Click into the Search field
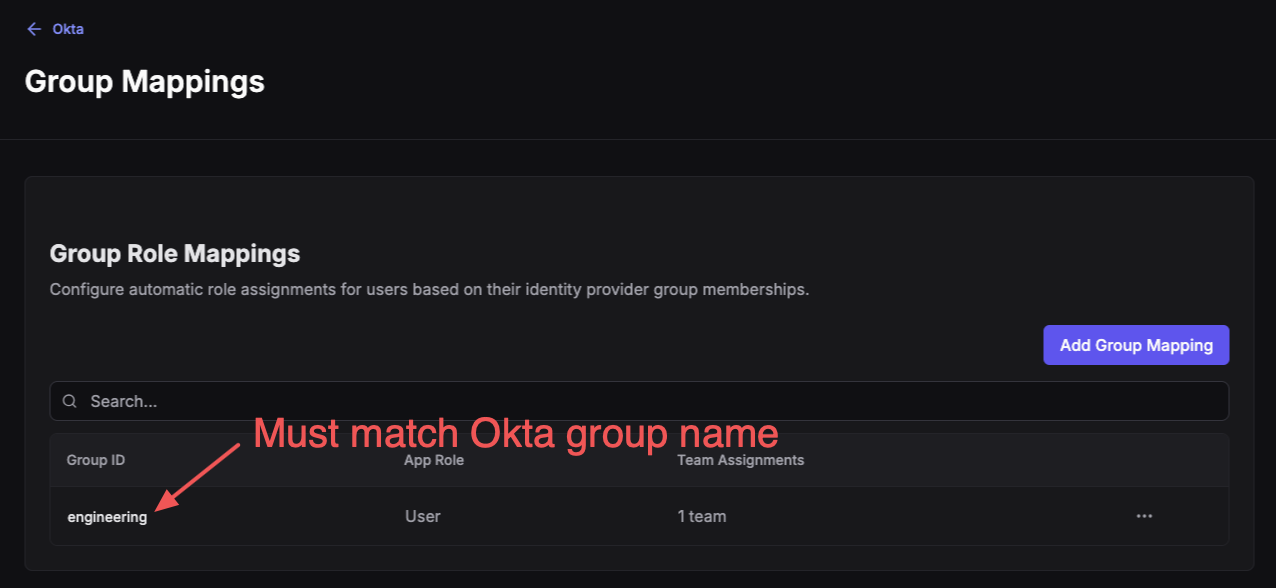Screen dimensions: 1276x588 [x=400, y=400]
